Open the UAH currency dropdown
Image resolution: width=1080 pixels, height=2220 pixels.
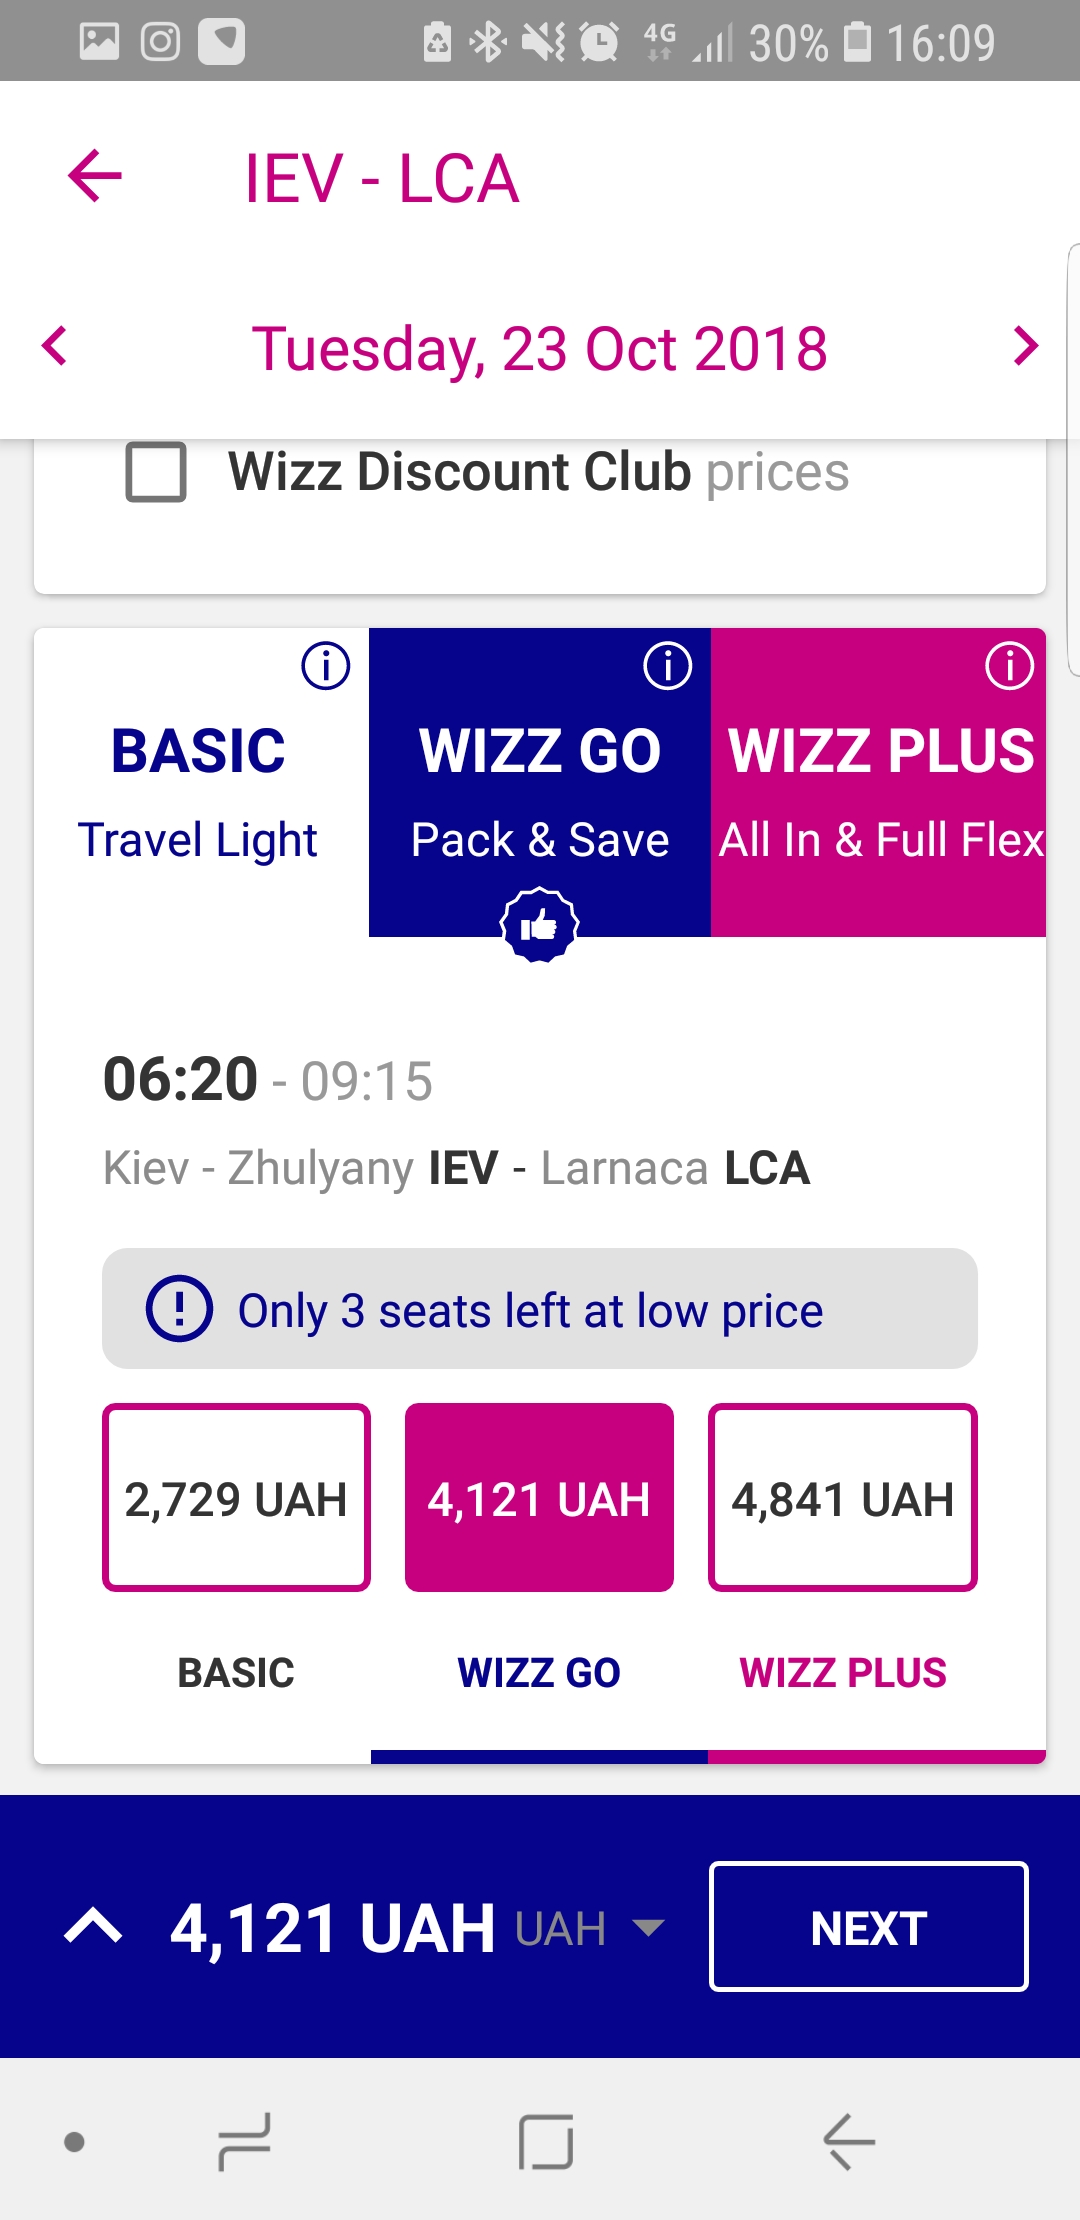590,1928
